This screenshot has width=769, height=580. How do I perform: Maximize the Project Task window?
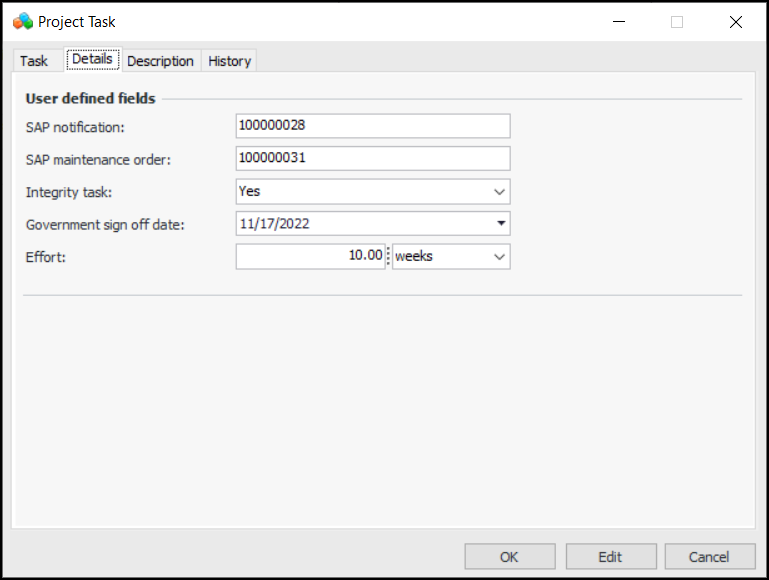(677, 22)
